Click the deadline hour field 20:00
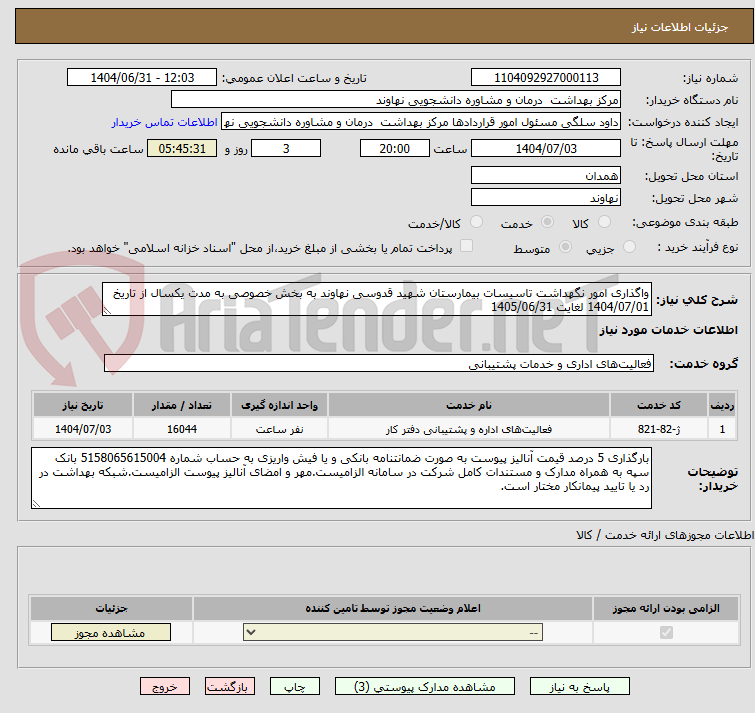The width and height of the screenshot is (755, 713). 394,148
